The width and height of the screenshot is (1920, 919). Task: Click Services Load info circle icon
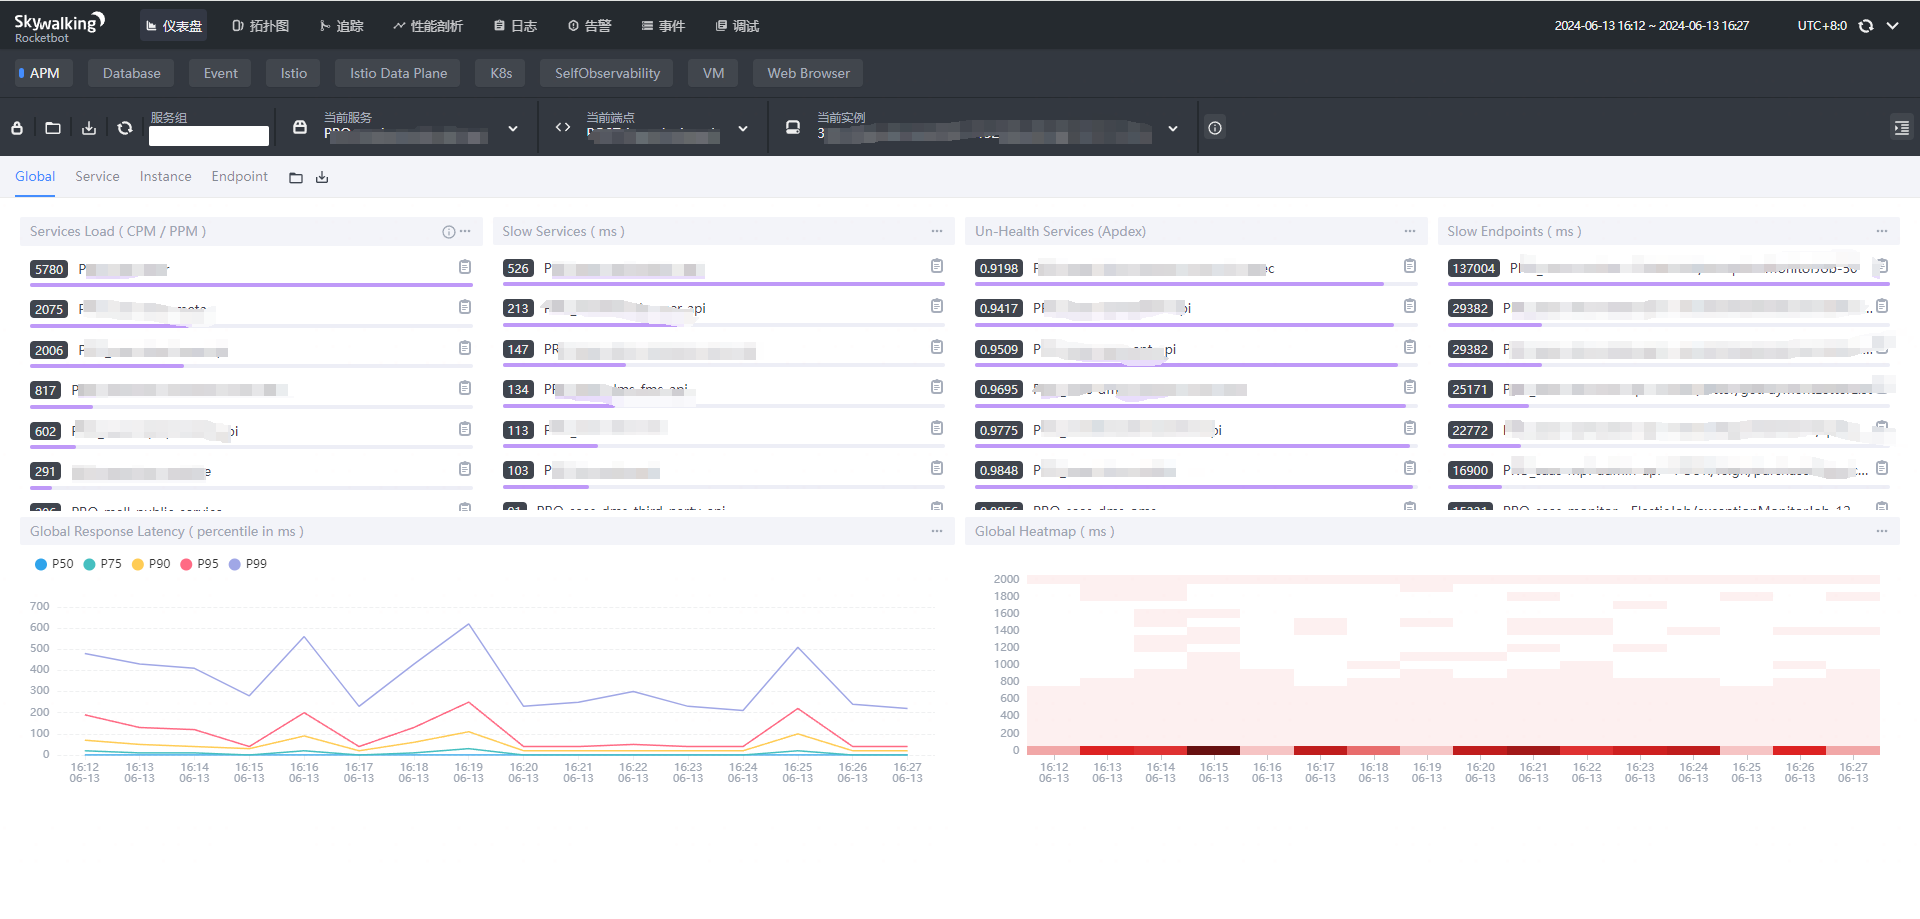tap(449, 232)
